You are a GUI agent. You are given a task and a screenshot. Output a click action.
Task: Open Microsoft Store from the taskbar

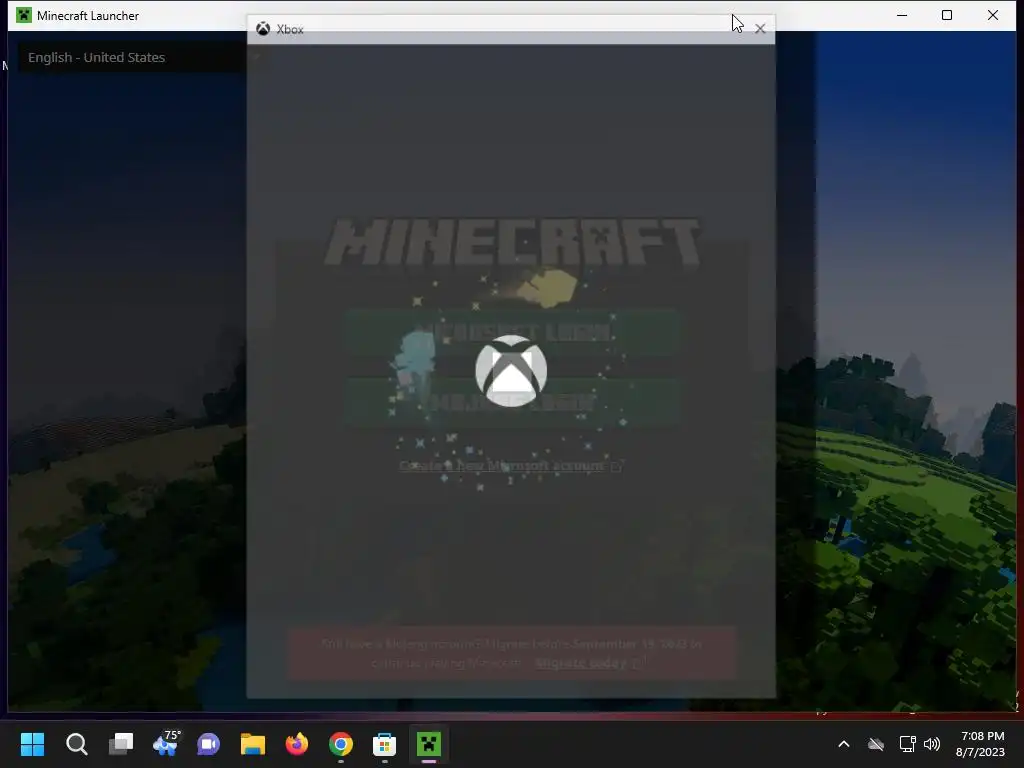(x=385, y=744)
